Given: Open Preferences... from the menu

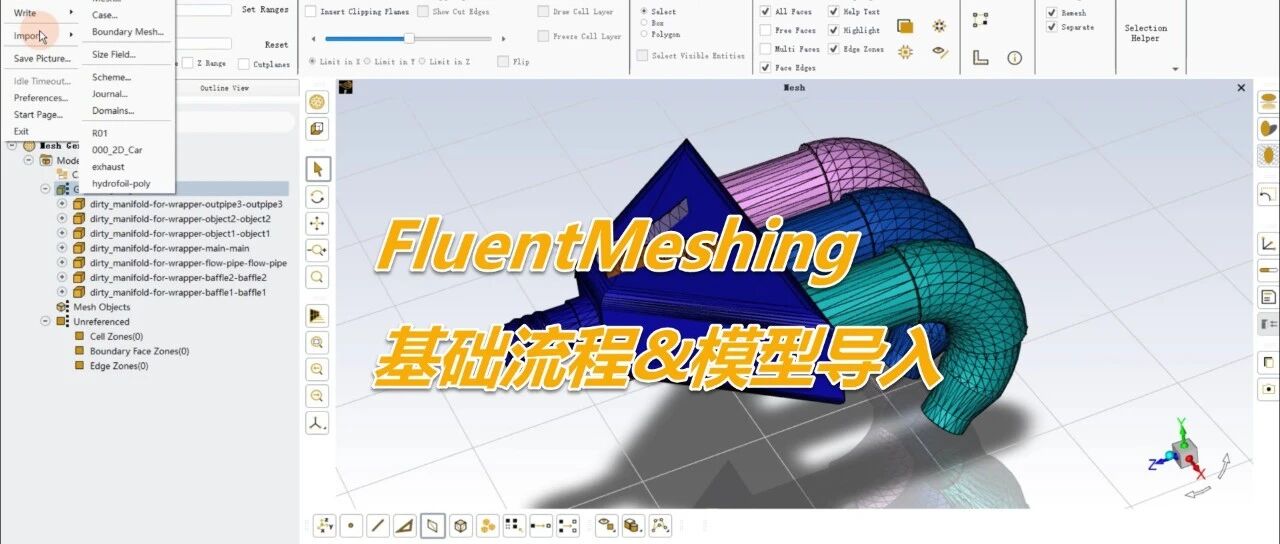Looking at the screenshot, I should pos(41,98).
